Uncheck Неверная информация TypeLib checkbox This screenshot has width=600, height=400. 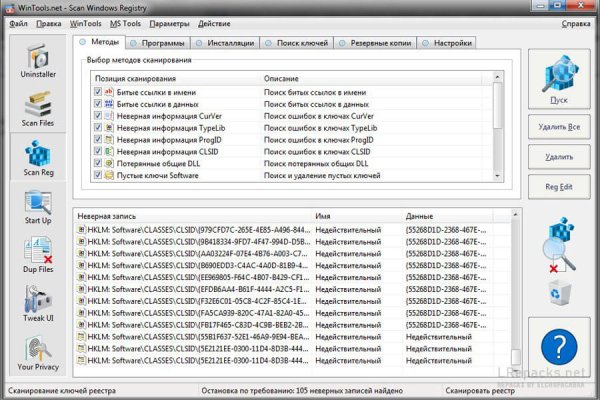(x=98, y=127)
